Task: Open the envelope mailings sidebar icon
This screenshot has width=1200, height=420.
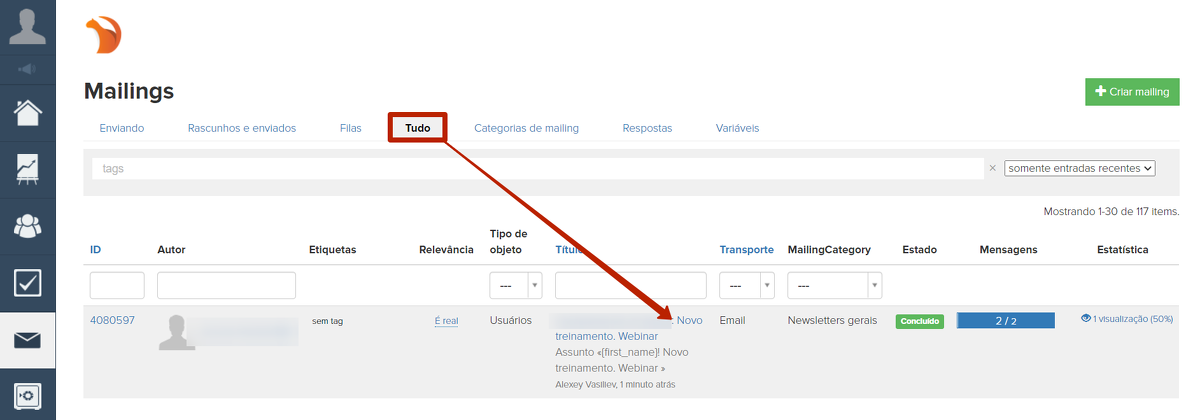Action: coord(28,340)
